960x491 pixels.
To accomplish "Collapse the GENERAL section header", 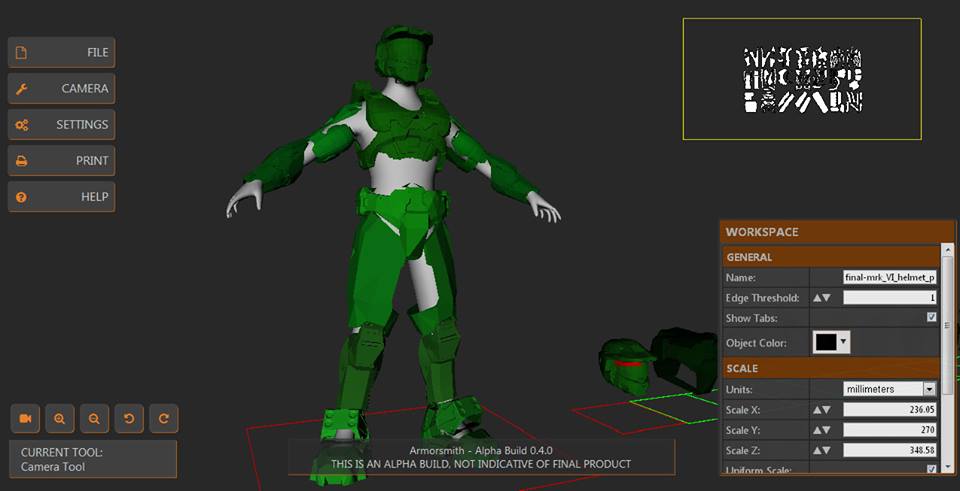I will click(x=831, y=257).
